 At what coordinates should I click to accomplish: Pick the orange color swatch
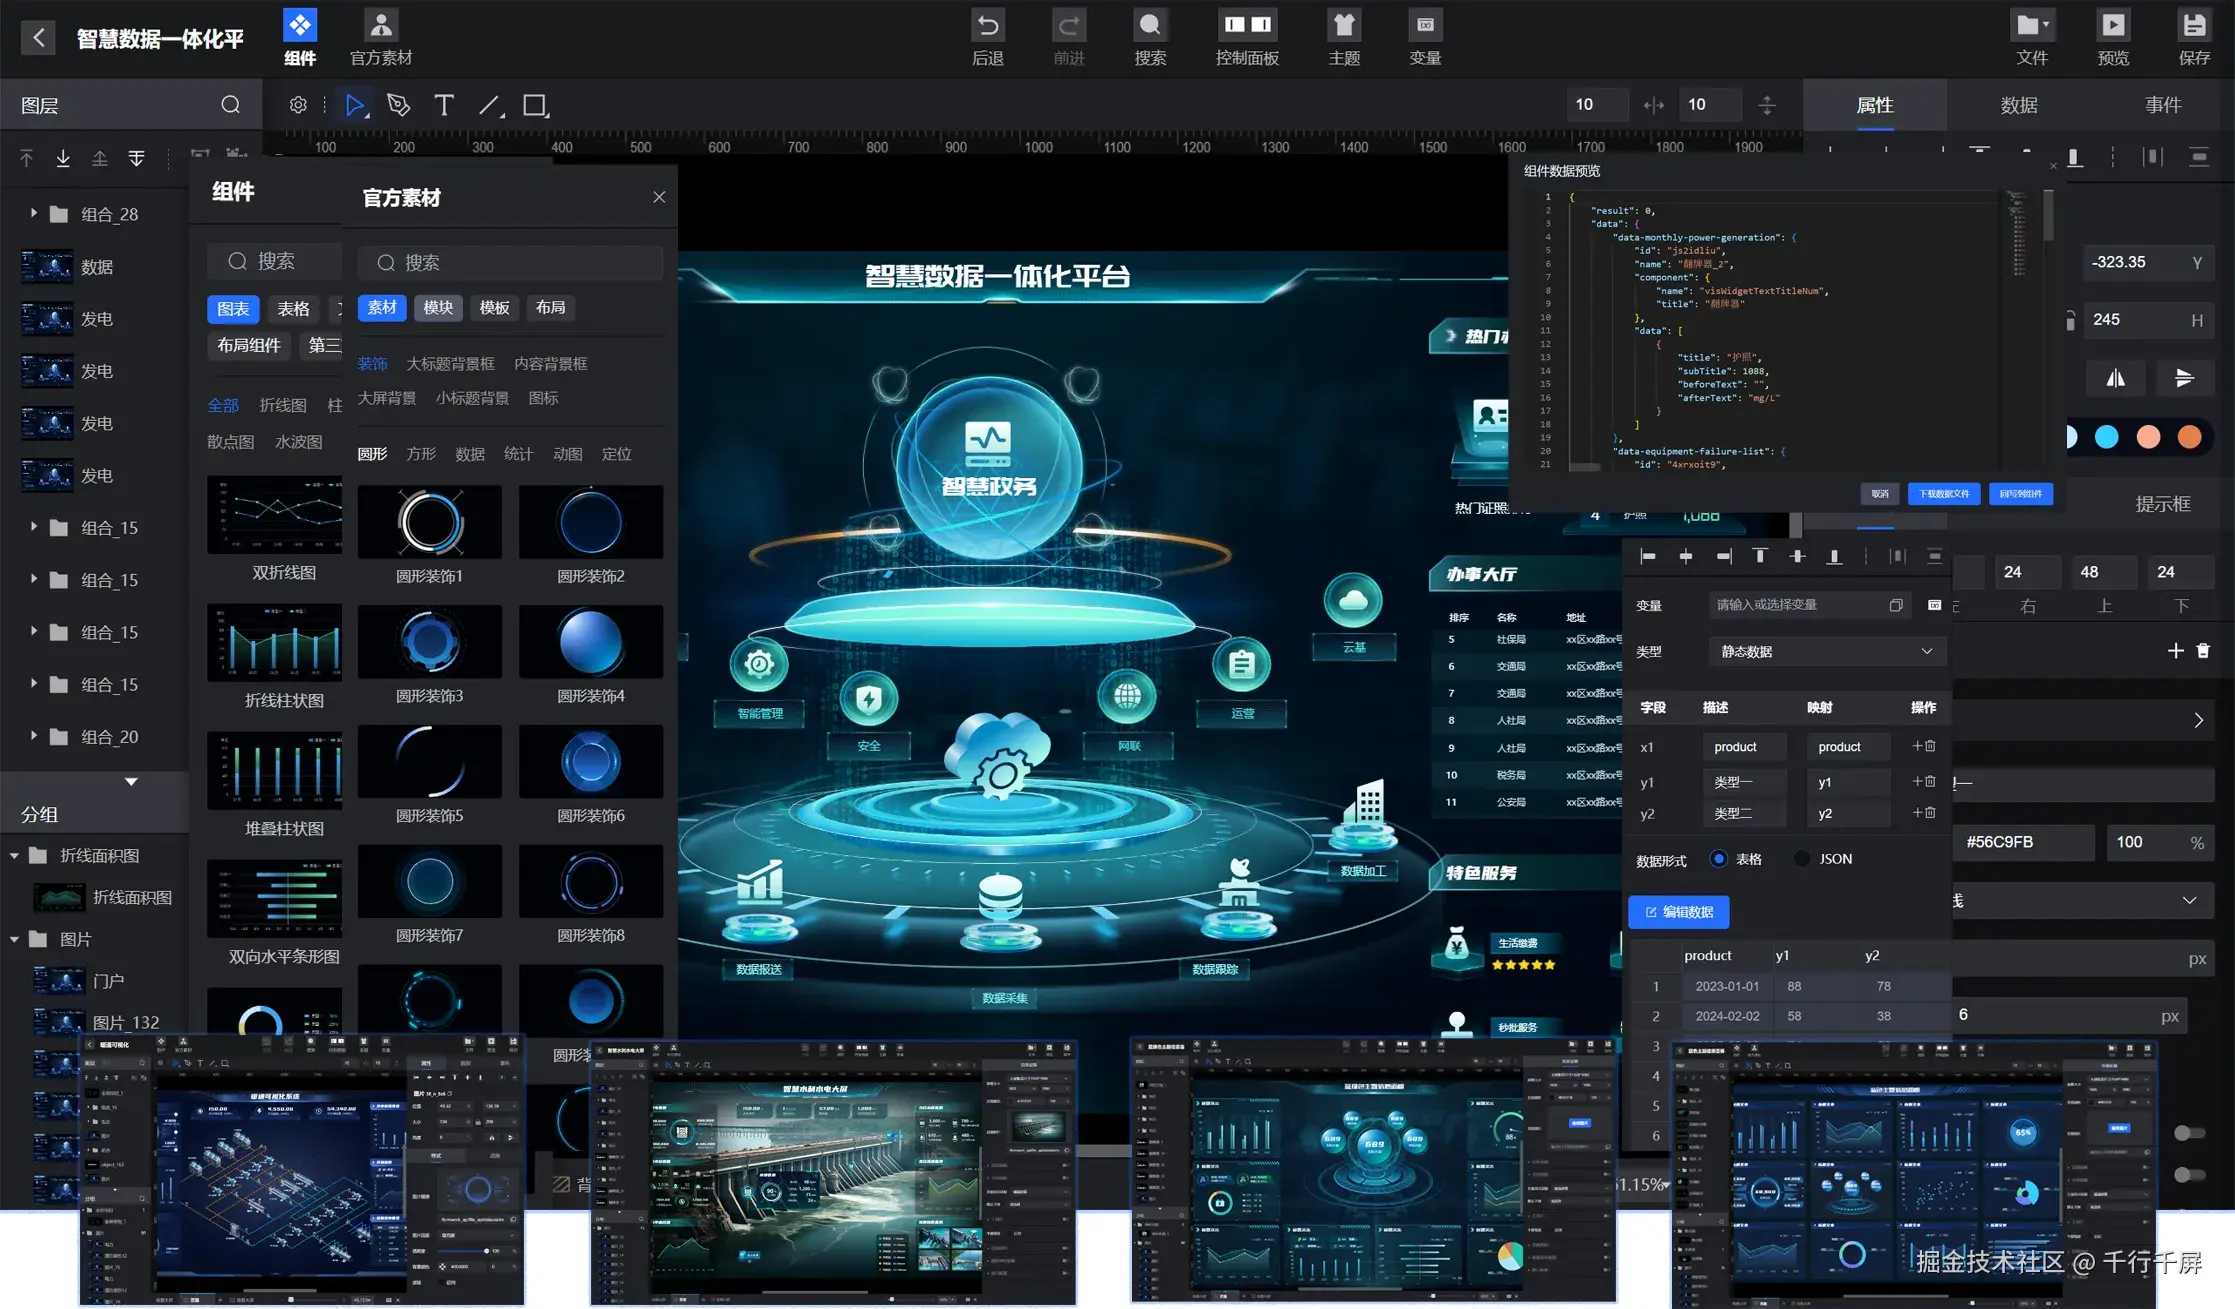point(2189,437)
